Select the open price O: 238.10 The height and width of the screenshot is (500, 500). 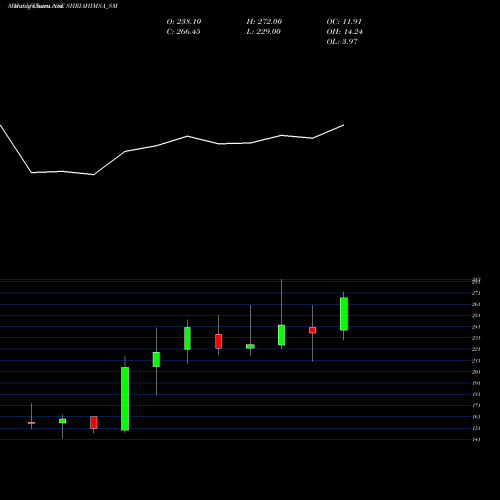pos(184,22)
